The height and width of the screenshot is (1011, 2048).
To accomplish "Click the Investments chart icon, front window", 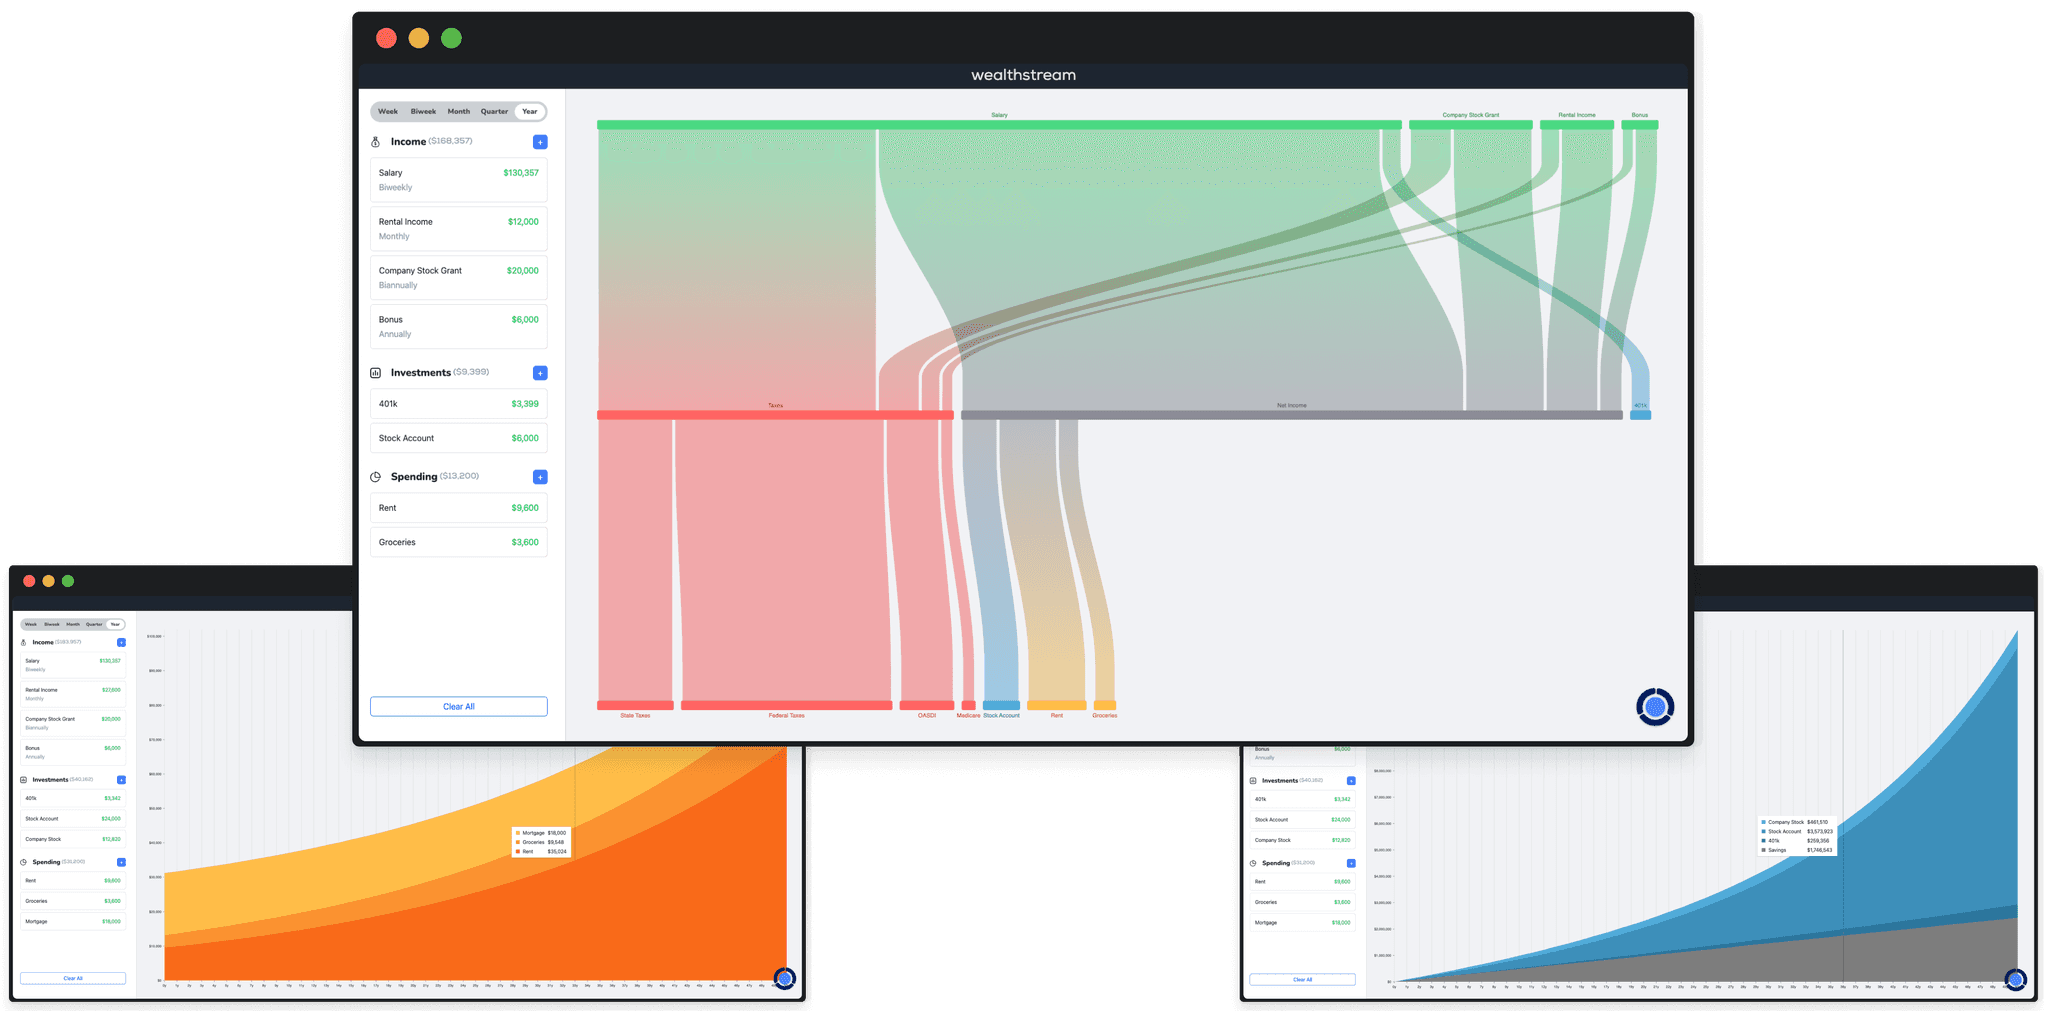I will 376,373.
